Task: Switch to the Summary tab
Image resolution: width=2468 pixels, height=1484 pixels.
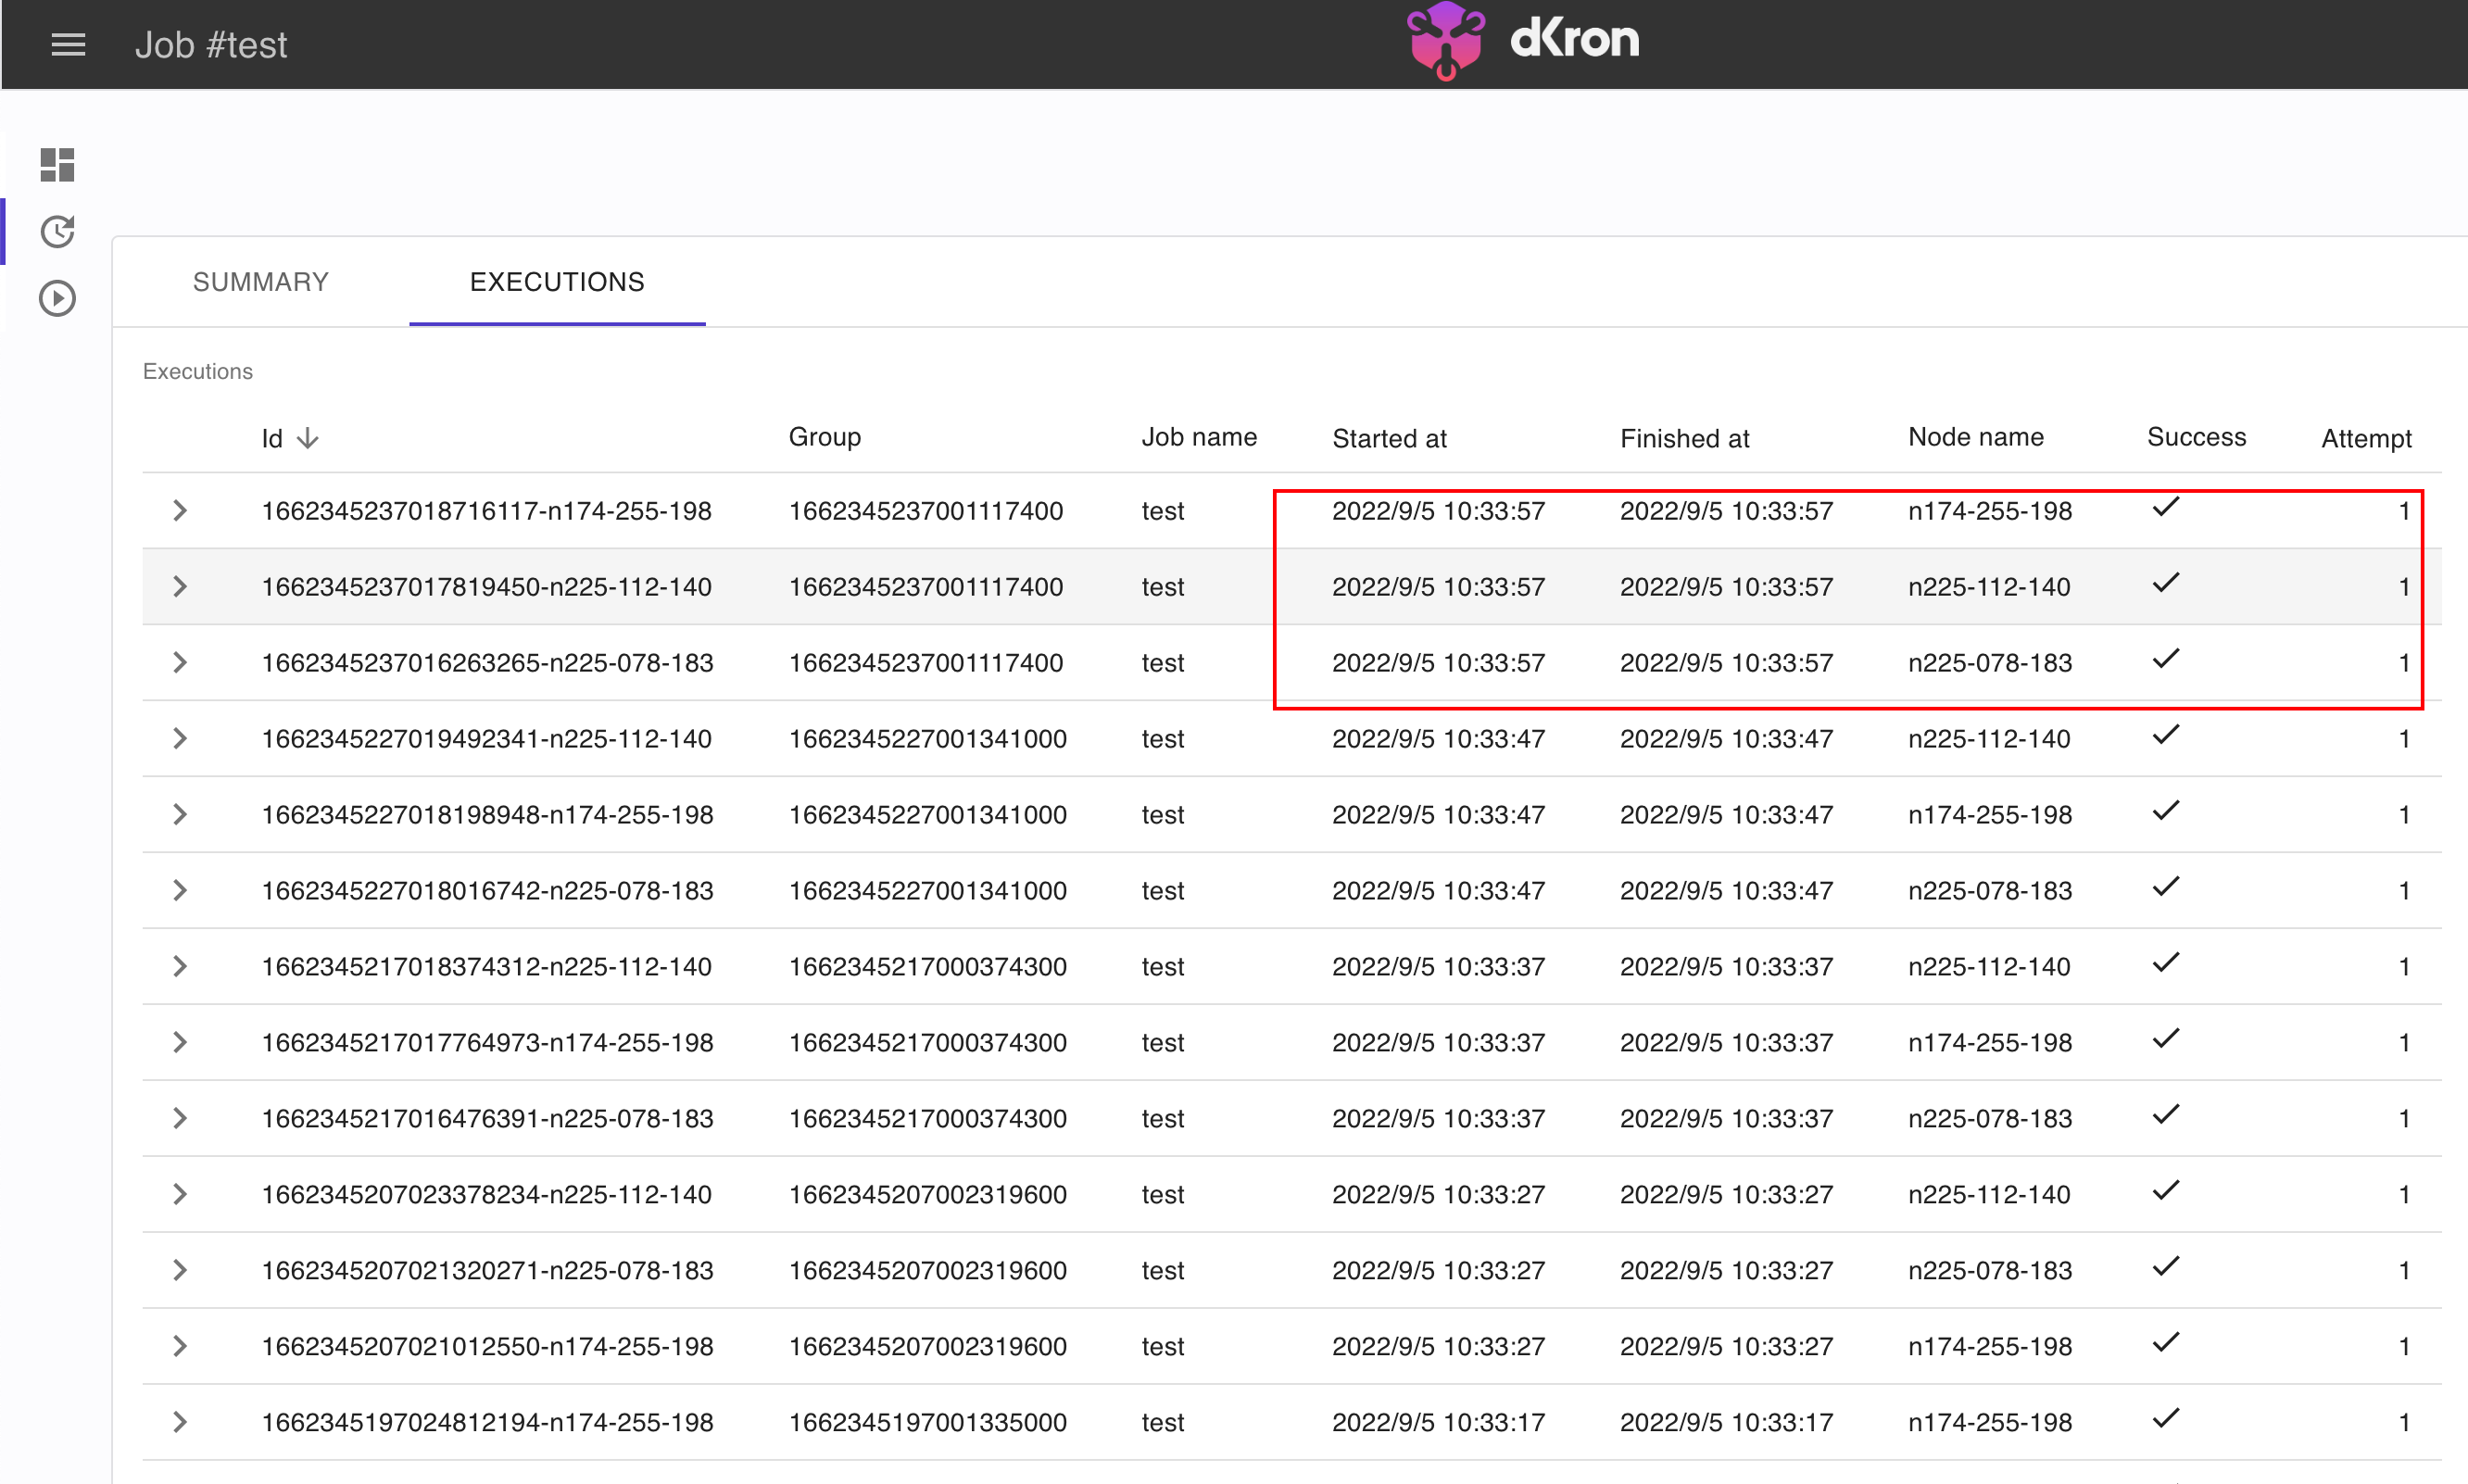Action: [x=260, y=282]
